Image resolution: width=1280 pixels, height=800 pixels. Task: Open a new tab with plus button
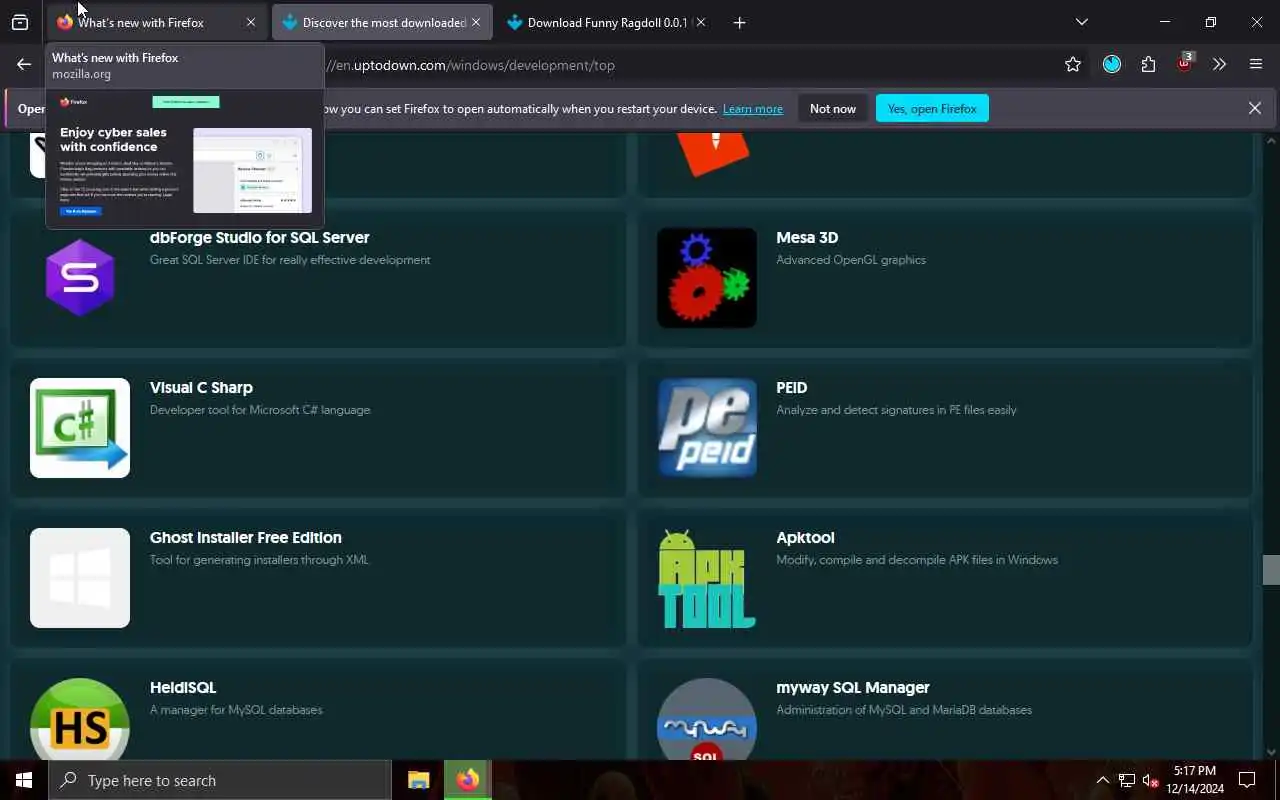[x=739, y=22]
